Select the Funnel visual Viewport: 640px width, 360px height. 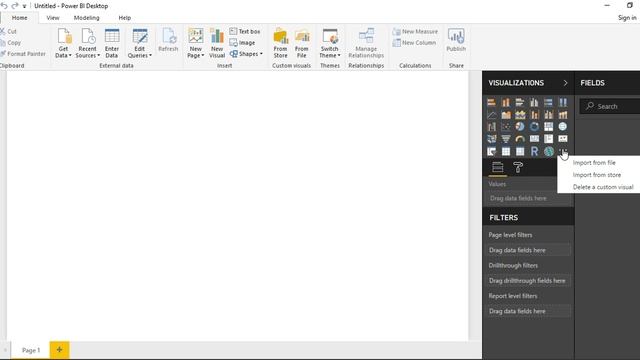point(506,139)
